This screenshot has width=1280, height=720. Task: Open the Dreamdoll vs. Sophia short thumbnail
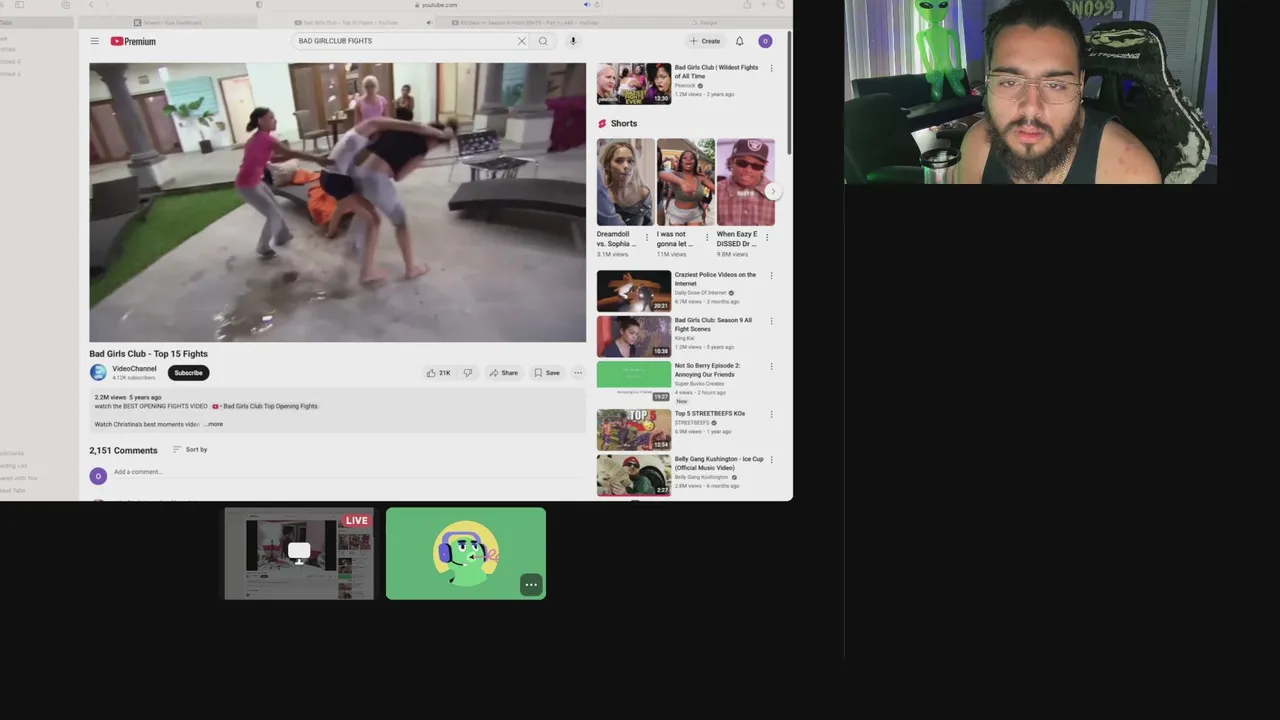click(x=625, y=182)
